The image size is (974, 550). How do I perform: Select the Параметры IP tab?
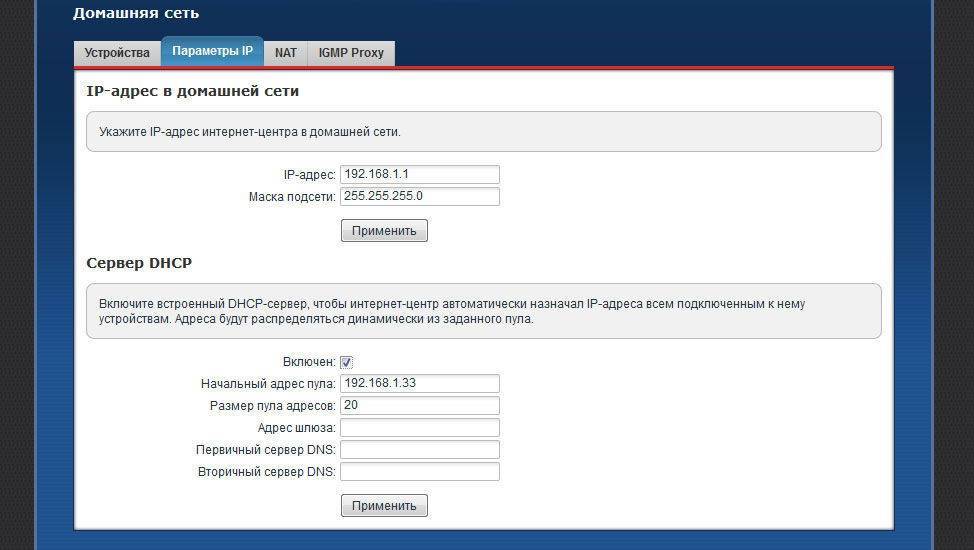[212, 51]
